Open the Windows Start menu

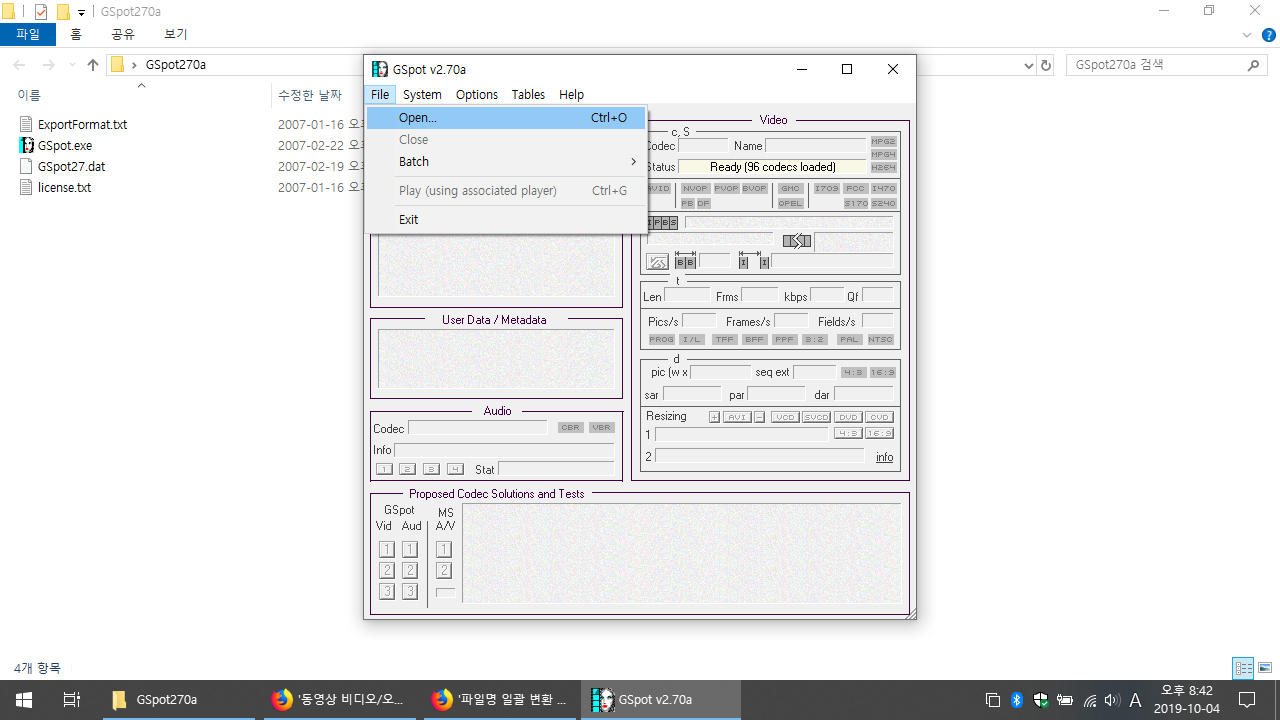point(24,700)
